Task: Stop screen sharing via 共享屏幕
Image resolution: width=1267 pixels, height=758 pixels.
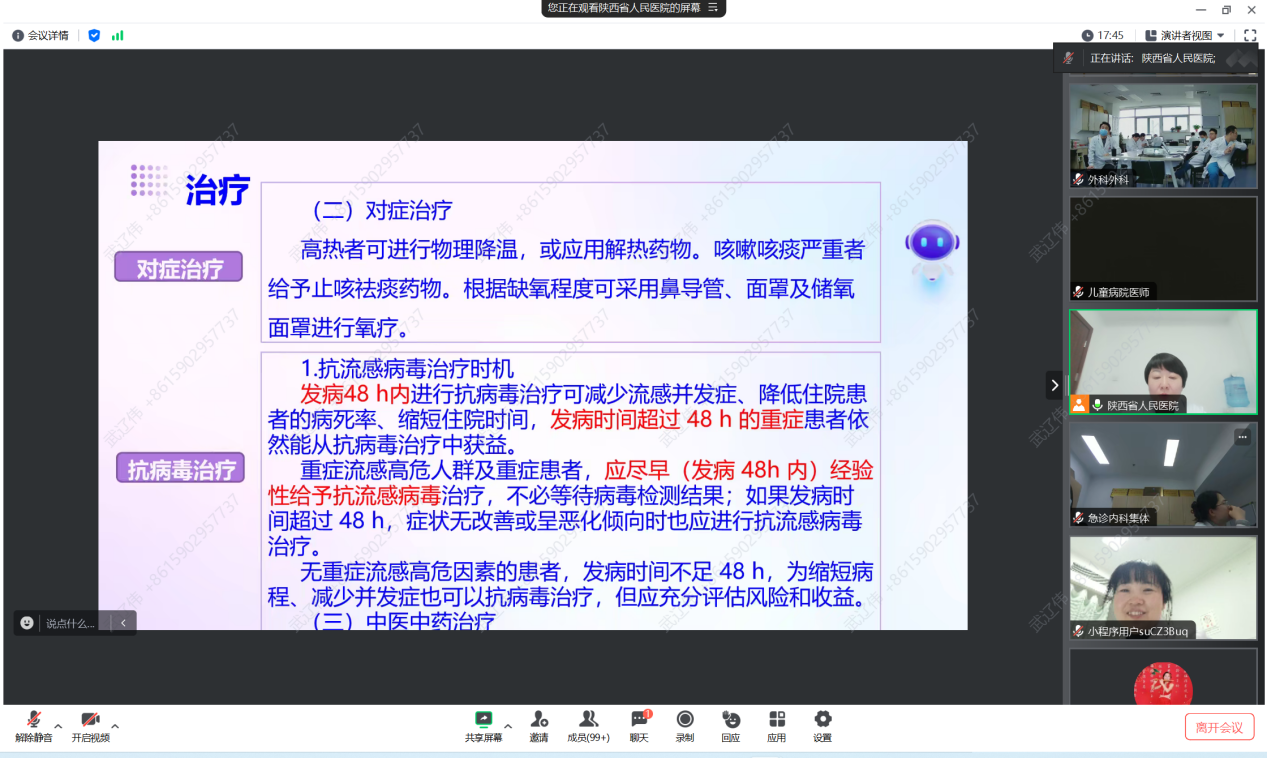Action: (484, 725)
